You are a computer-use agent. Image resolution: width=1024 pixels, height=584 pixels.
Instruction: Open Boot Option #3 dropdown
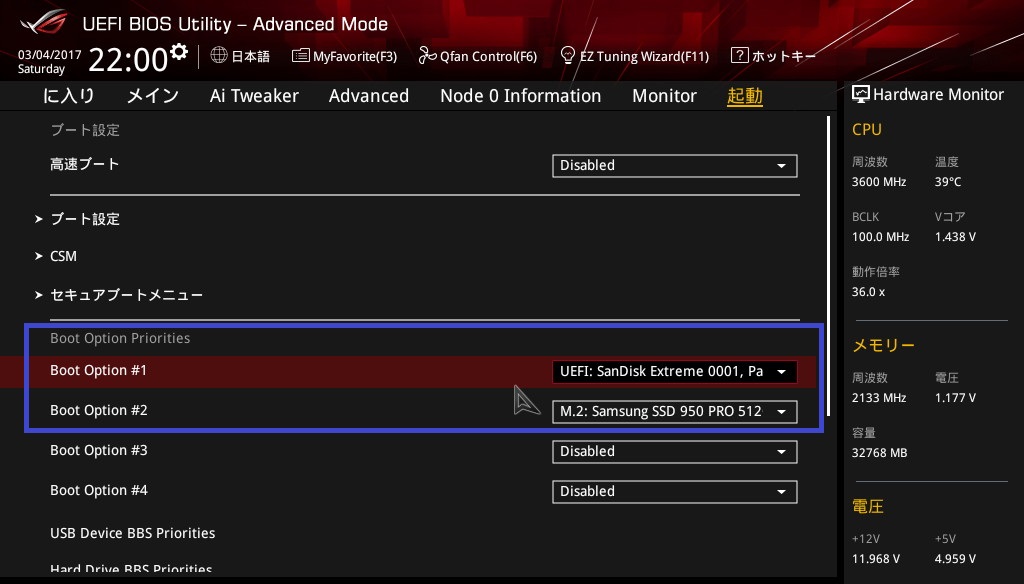click(675, 451)
